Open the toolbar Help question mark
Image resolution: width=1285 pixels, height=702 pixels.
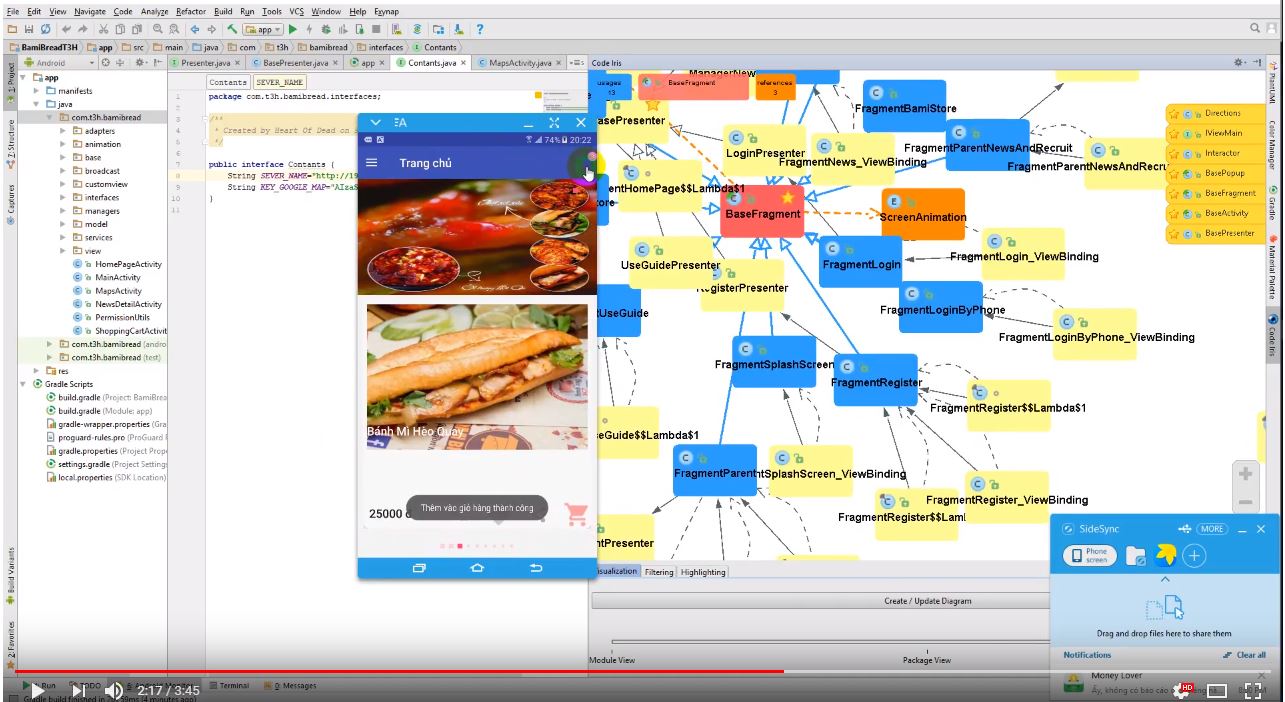tap(479, 29)
